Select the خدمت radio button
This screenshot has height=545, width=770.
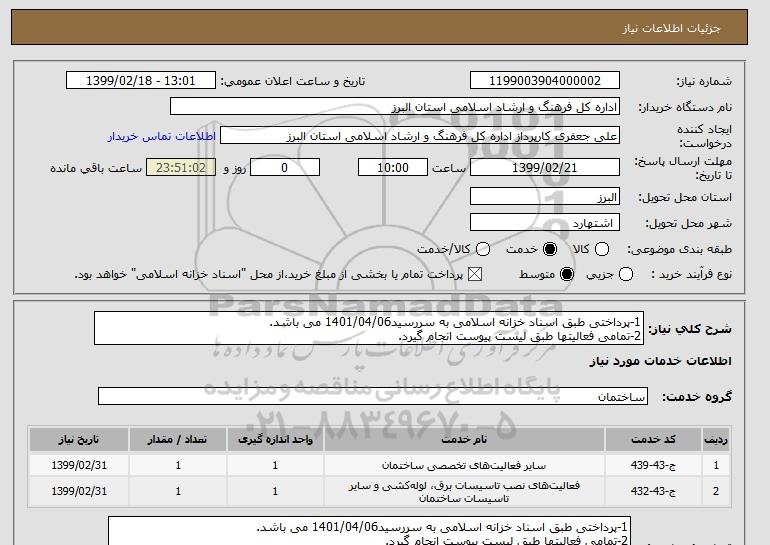coord(550,249)
